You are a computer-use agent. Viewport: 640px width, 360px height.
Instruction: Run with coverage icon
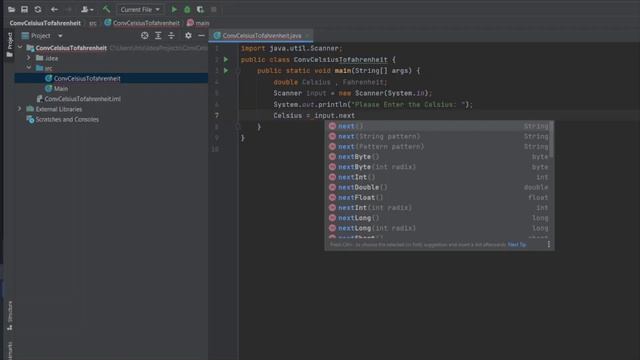pyautogui.click(x=200, y=9)
